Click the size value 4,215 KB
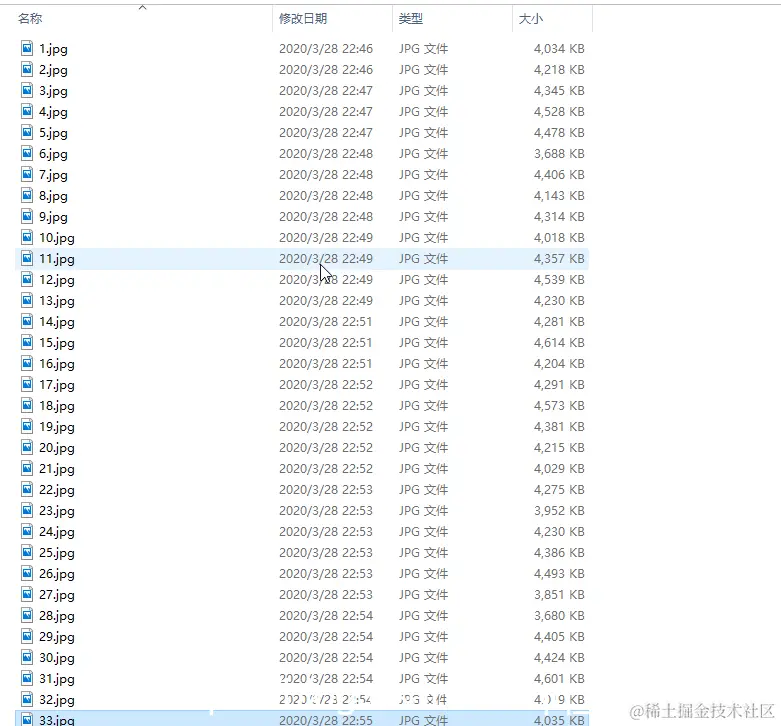 click(x=559, y=448)
